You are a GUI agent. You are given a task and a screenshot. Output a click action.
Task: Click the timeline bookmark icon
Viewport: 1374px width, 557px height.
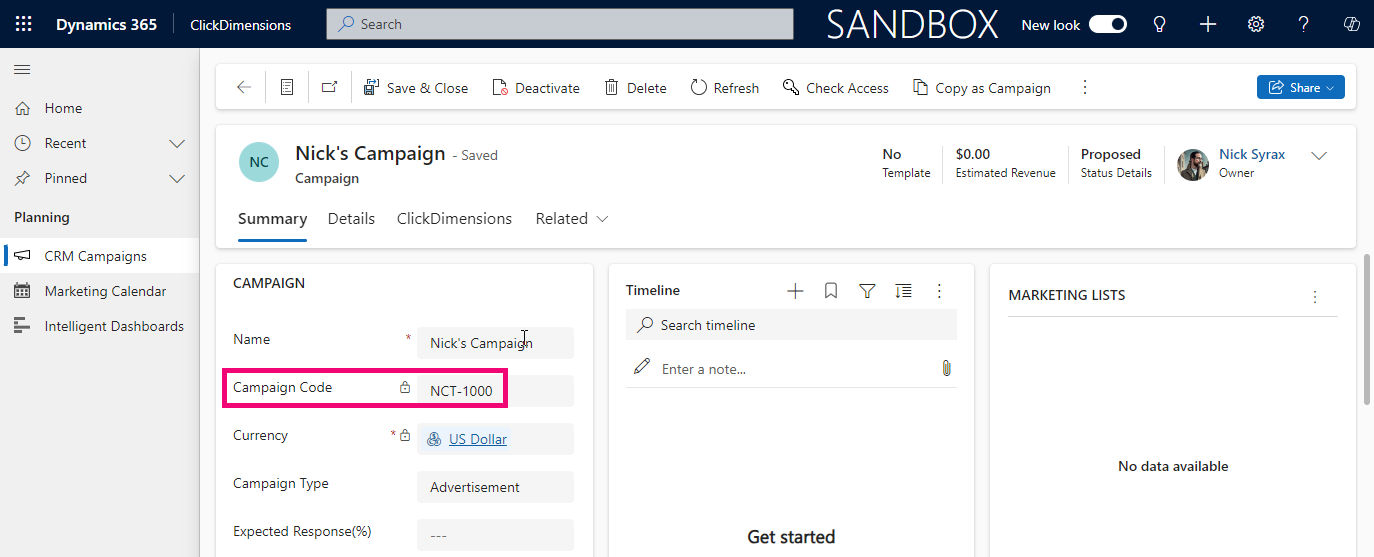831,291
